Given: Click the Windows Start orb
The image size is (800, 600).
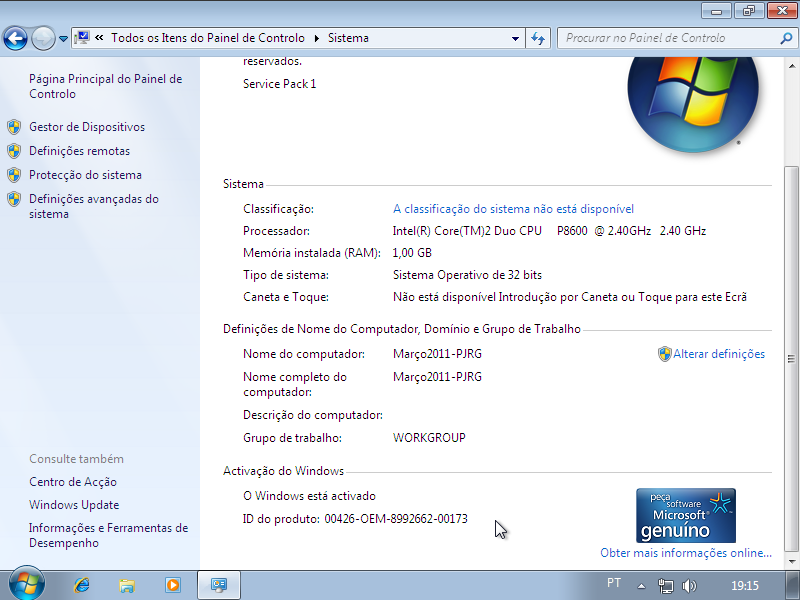Looking at the screenshot, I should (x=27, y=584).
